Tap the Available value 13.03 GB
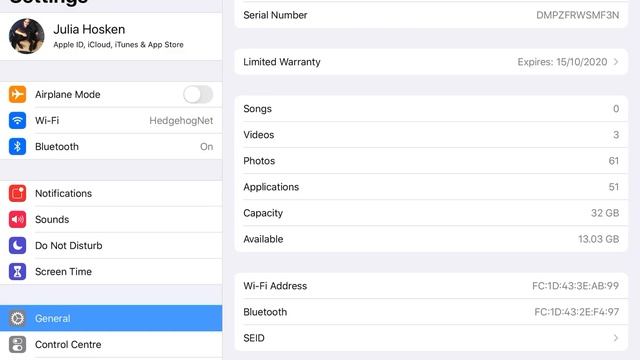640x360 pixels. pos(598,239)
